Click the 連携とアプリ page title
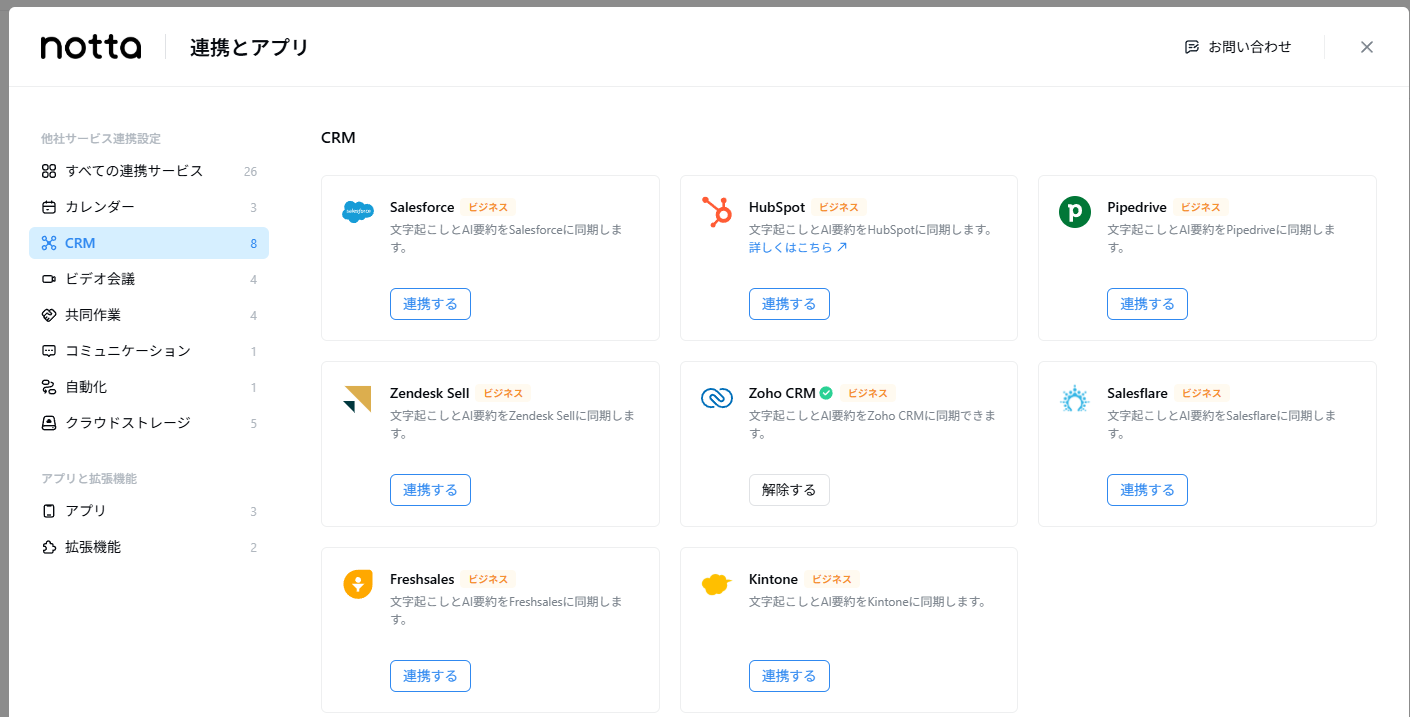Image resolution: width=1410 pixels, height=717 pixels. click(249, 47)
